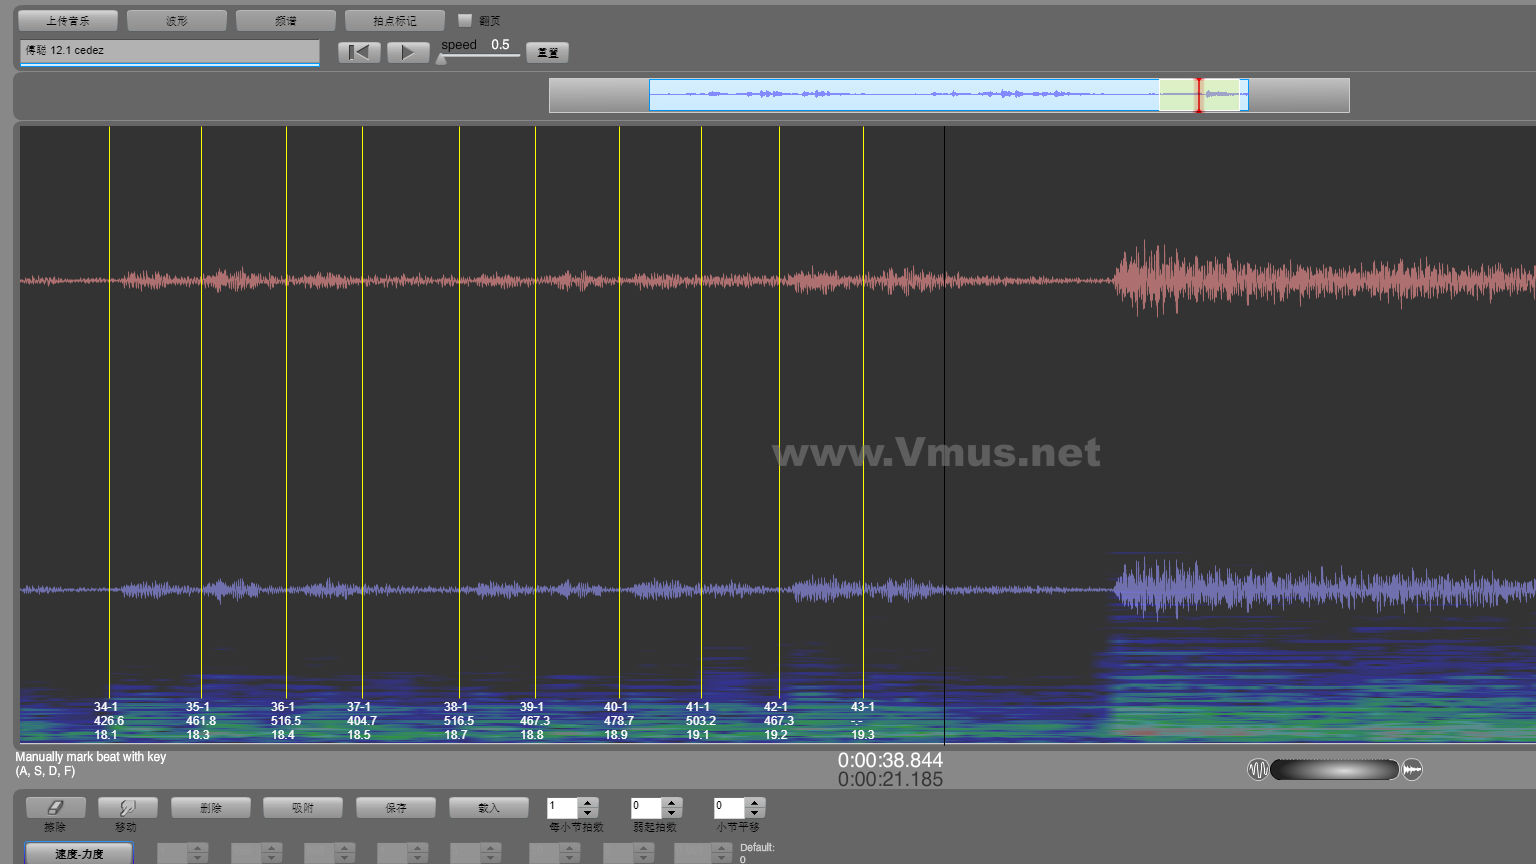Click the 速度-力度 tempo-dynamics button

click(79, 853)
